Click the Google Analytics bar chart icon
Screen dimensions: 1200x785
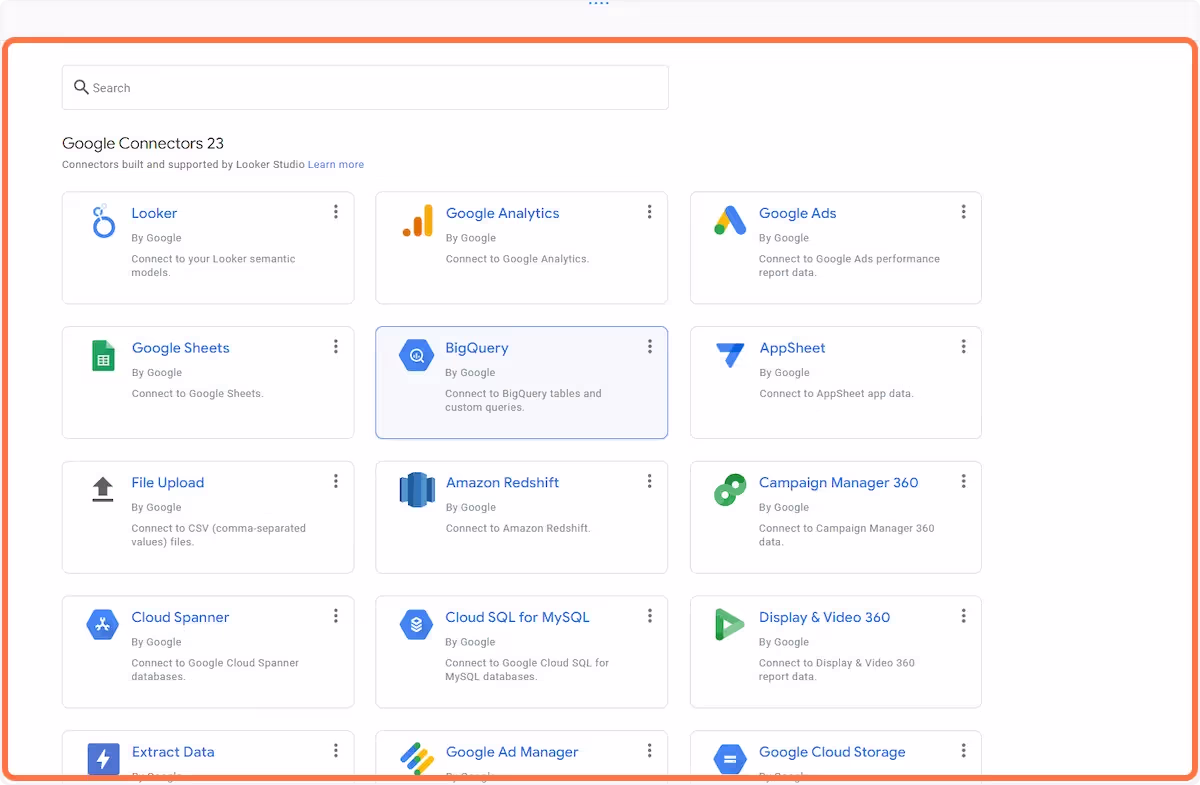(x=417, y=221)
